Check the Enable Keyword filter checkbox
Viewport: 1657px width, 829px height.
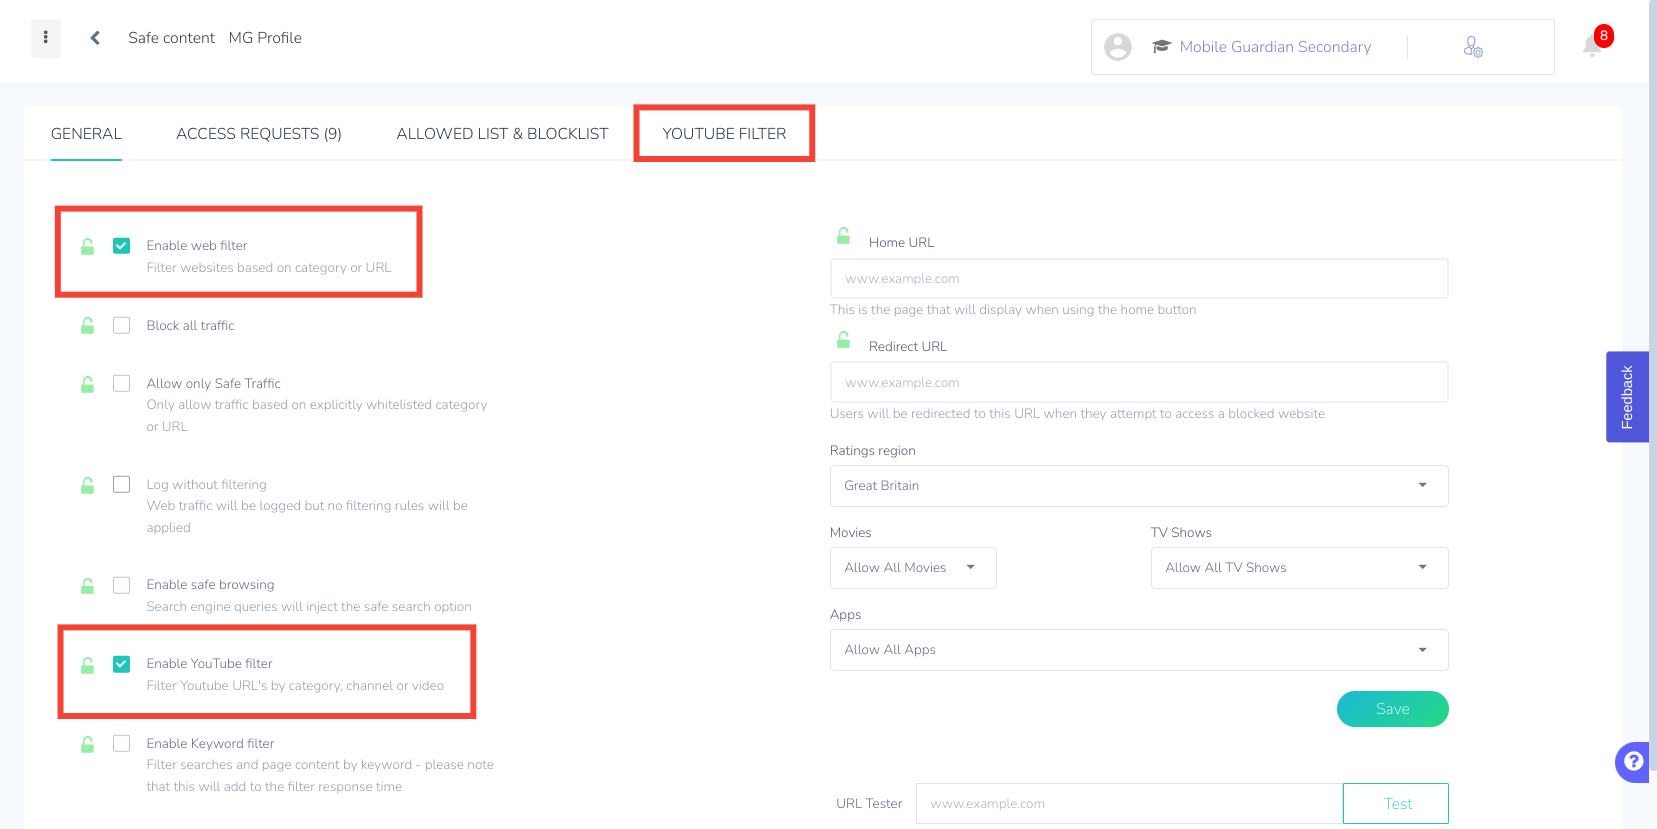click(122, 744)
